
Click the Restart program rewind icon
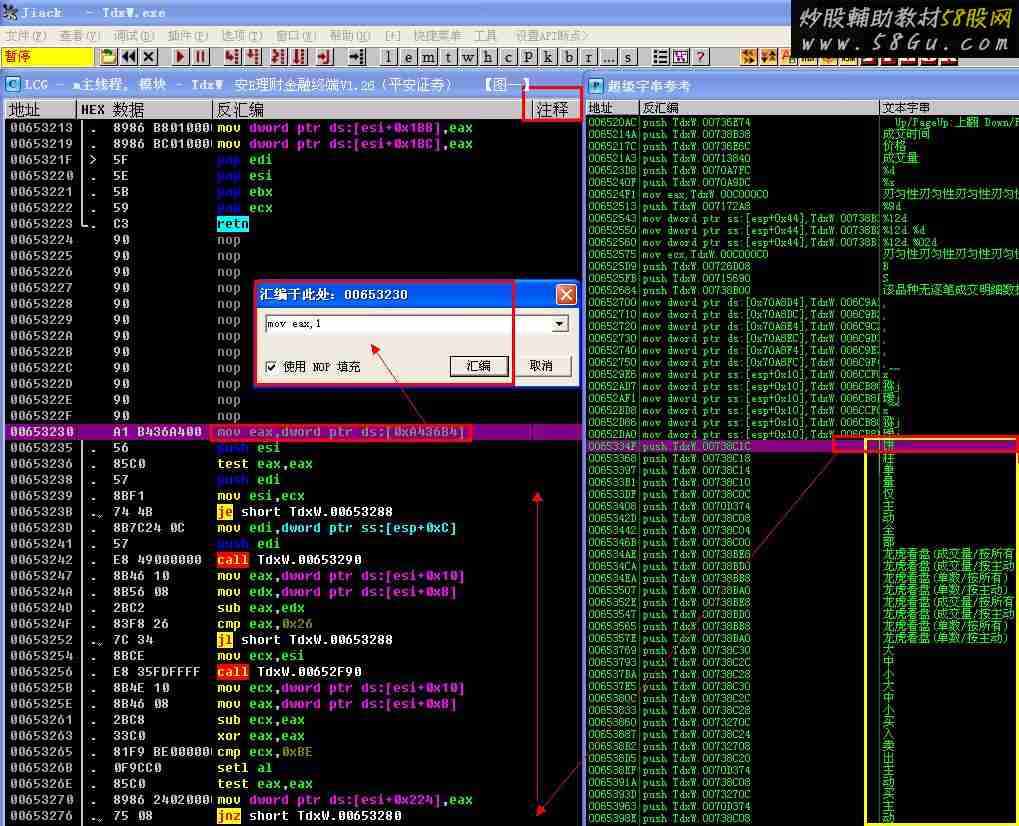point(129,57)
